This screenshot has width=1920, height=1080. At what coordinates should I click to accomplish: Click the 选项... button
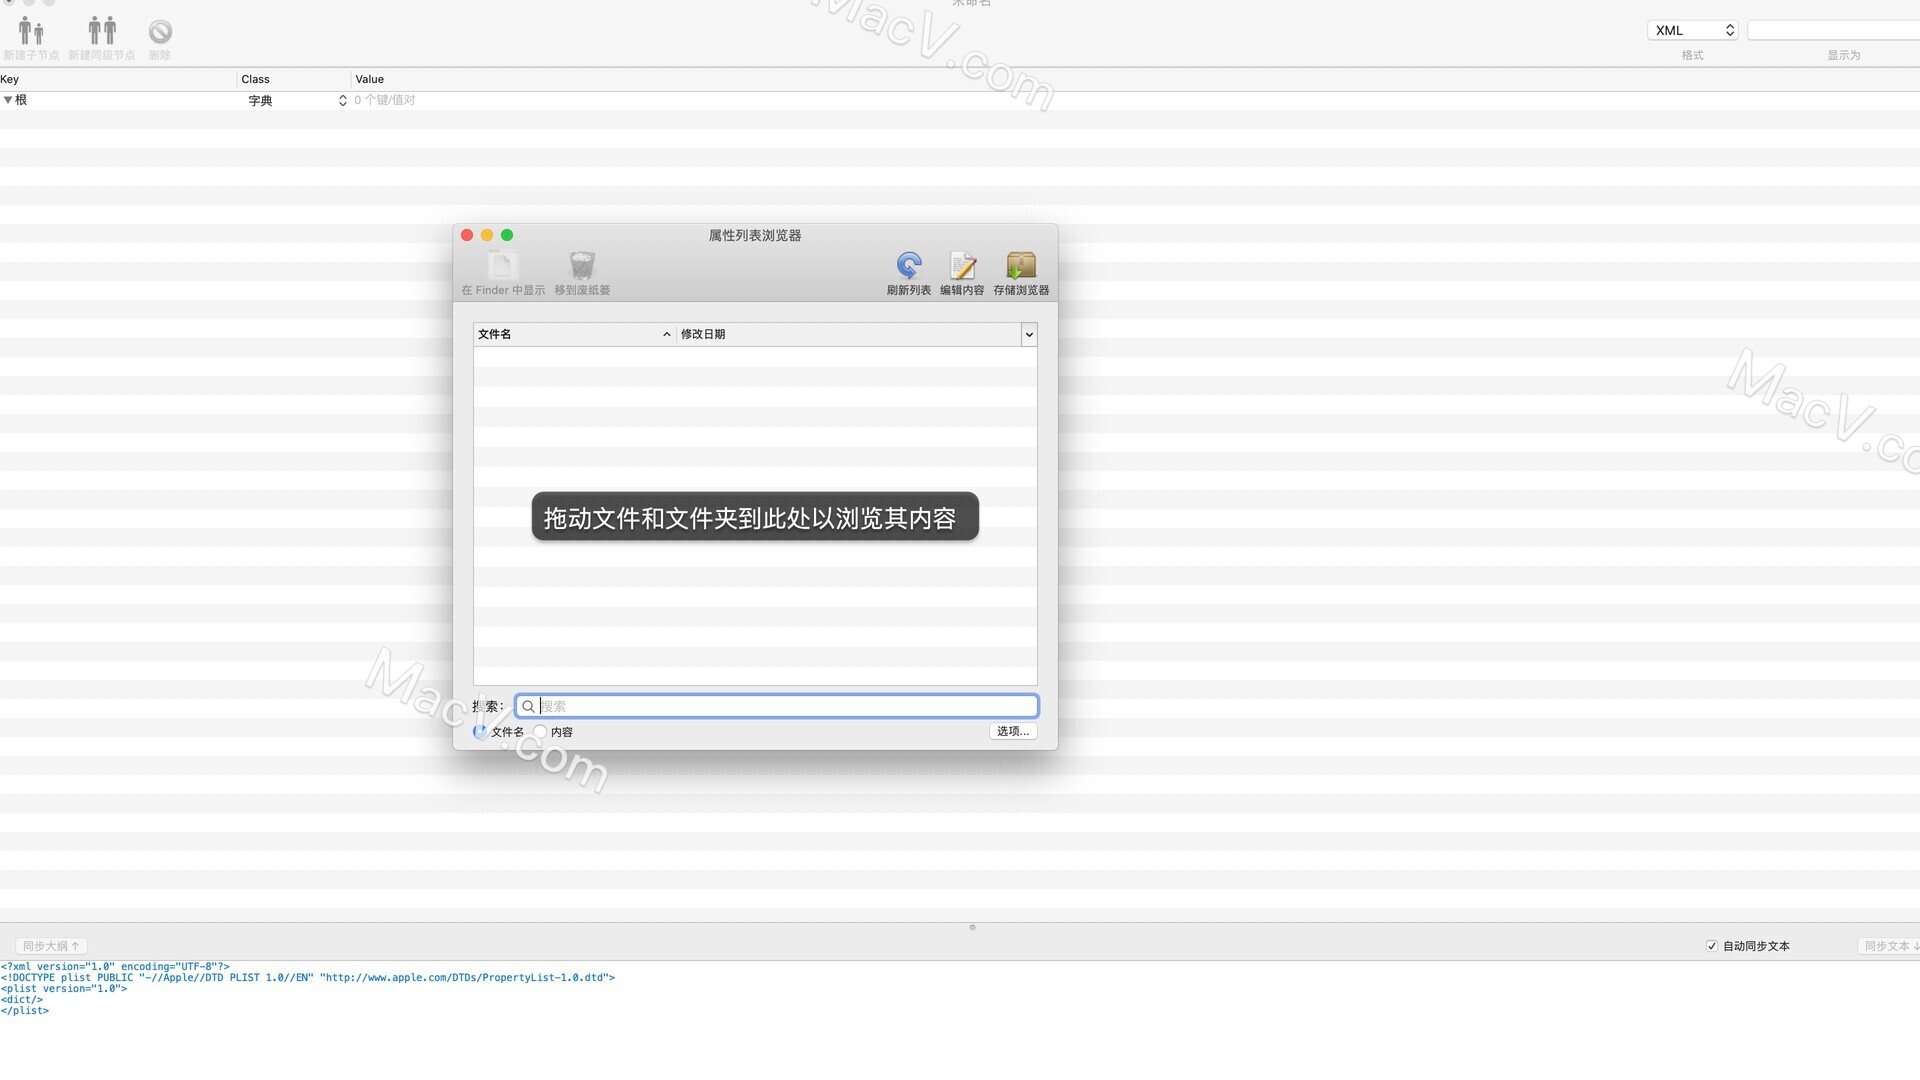[x=1013, y=731]
